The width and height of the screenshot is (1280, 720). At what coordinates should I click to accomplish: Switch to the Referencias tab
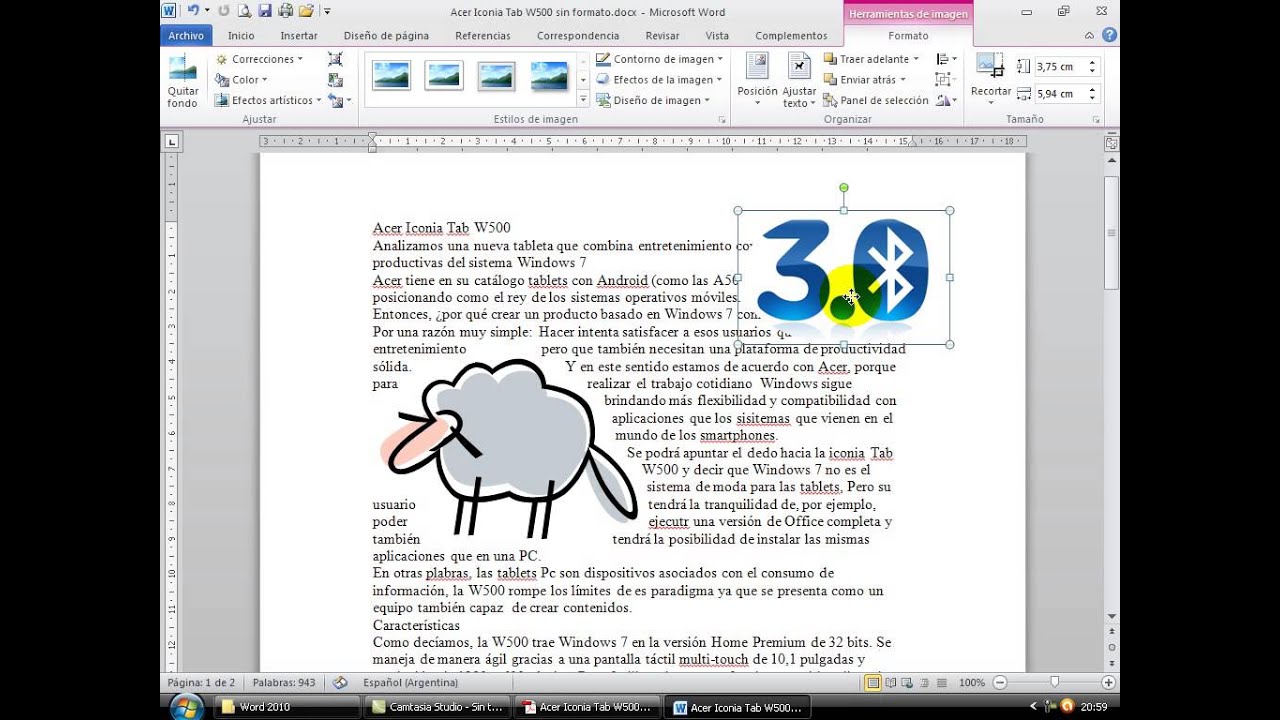tap(483, 36)
